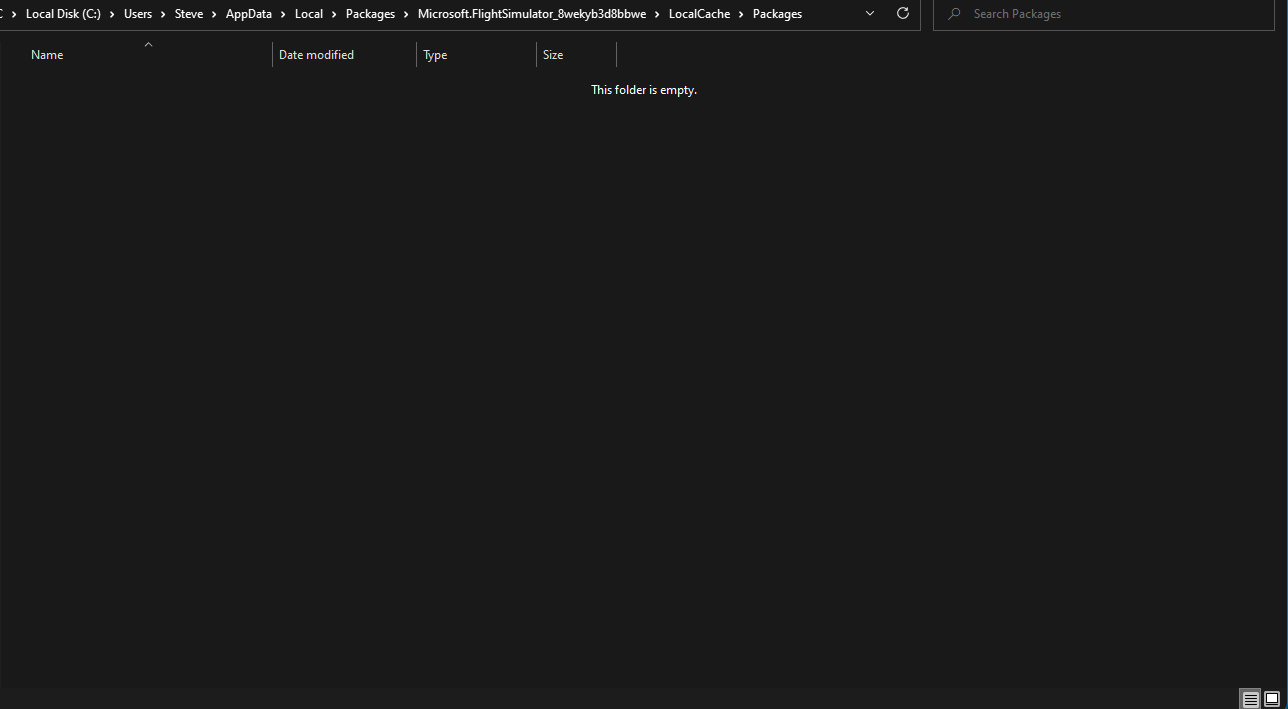Switch to details view layout icon
The width and height of the screenshot is (1288, 709).
pyautogui.click(x=1250, y=699)
